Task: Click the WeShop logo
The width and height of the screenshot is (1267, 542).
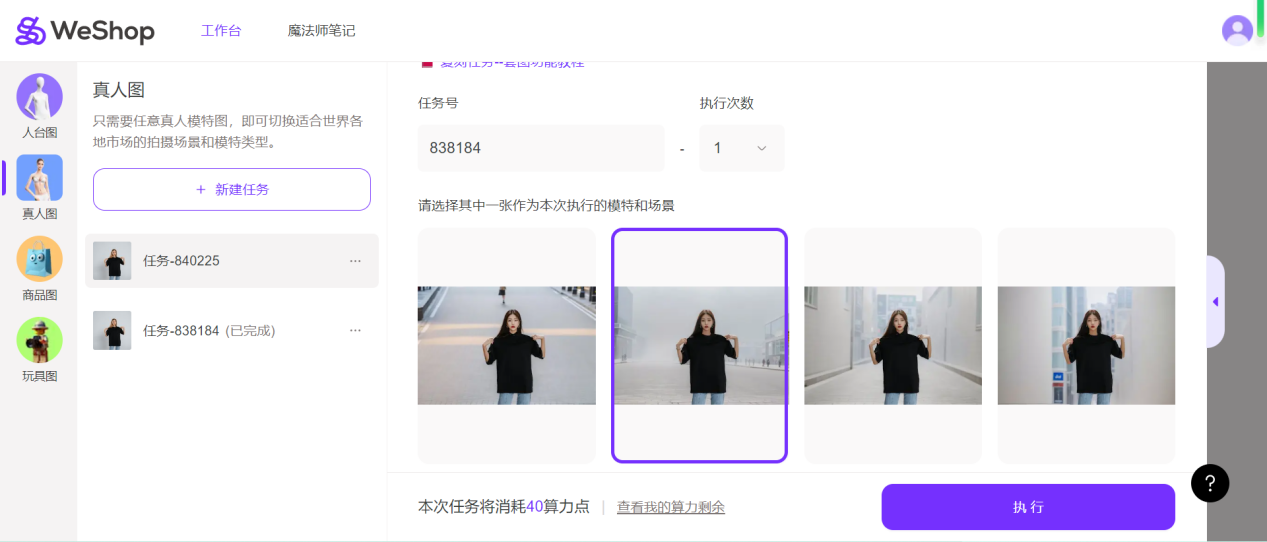Action: [85, 31]
